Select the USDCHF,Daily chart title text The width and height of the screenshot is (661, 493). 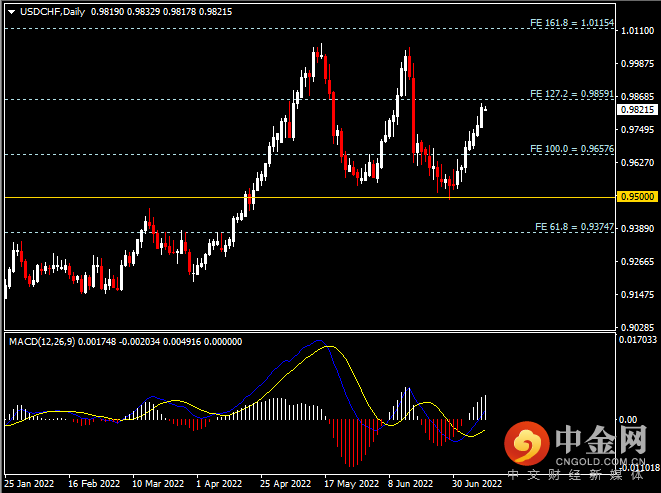click(52, 12)
